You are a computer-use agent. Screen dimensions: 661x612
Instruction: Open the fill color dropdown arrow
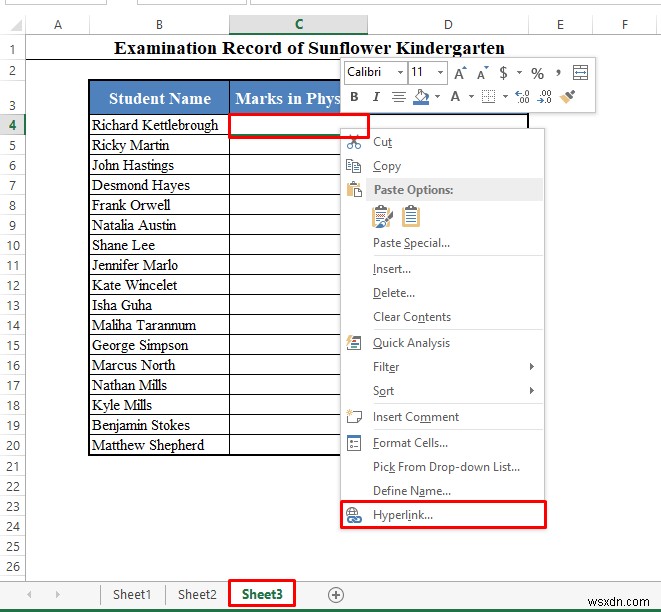(438, 97)
